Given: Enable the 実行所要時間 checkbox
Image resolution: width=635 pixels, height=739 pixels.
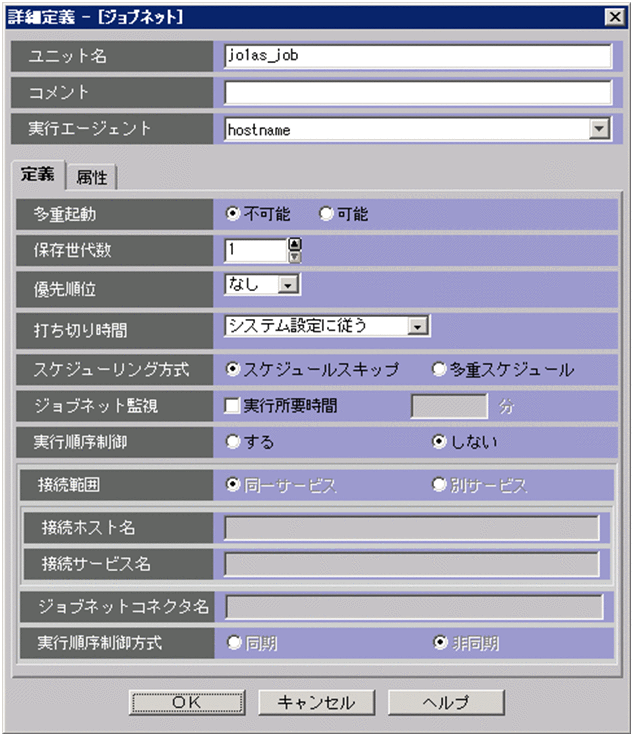Looking at the screenshot, I should click(x=233, y=406).
